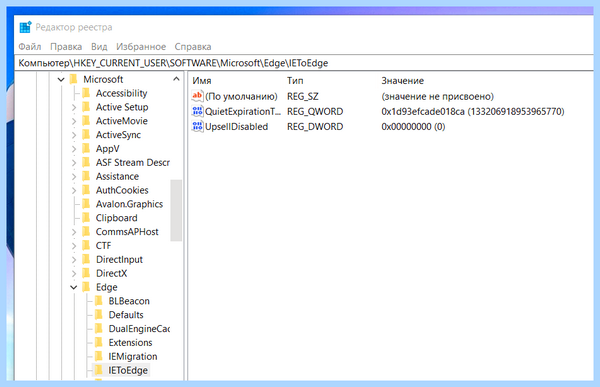Click the Active Setup folder icon
The width and height of the screenshot is (600, 387).
tap(86, 107)
